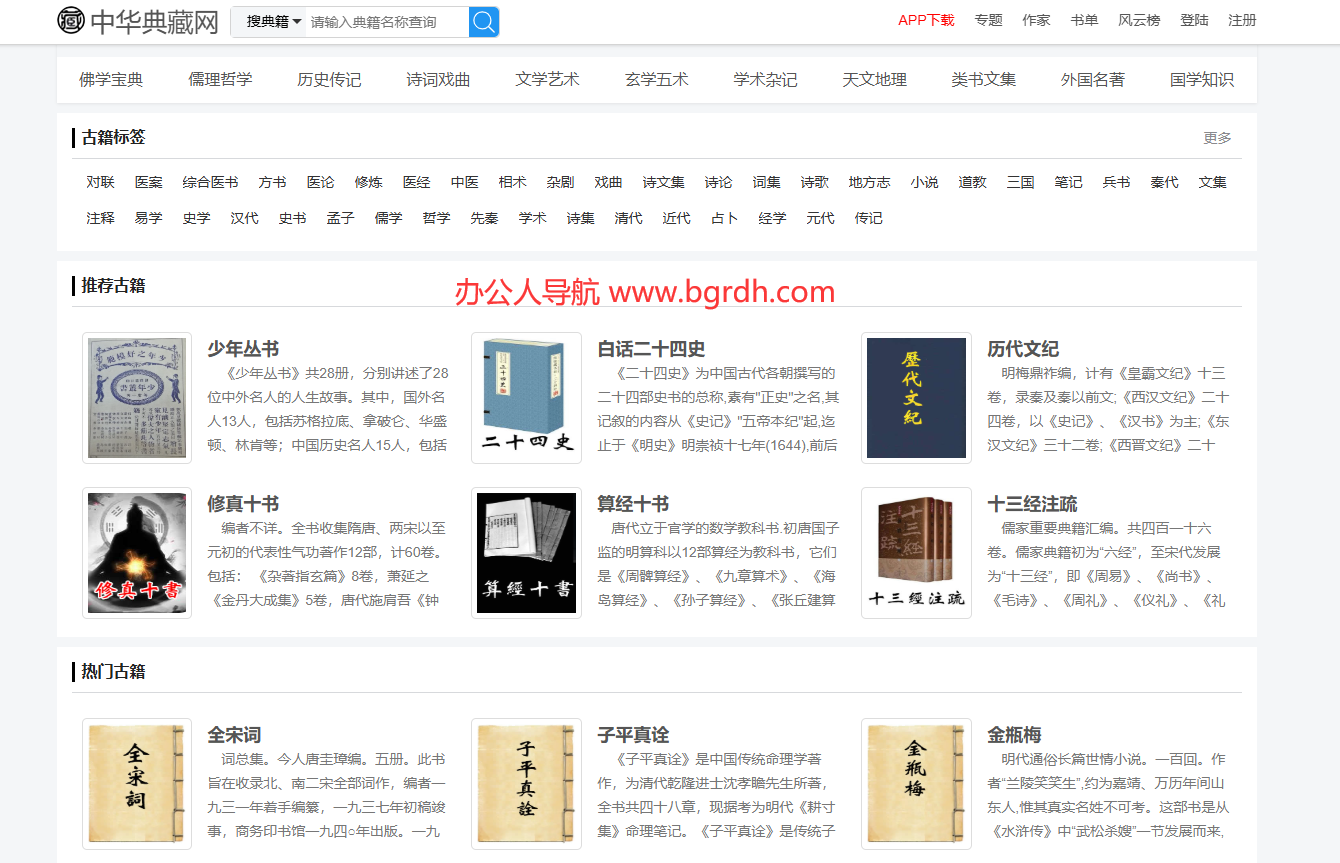
Task: Select the 历史传记 category
Action: point(329,79)
